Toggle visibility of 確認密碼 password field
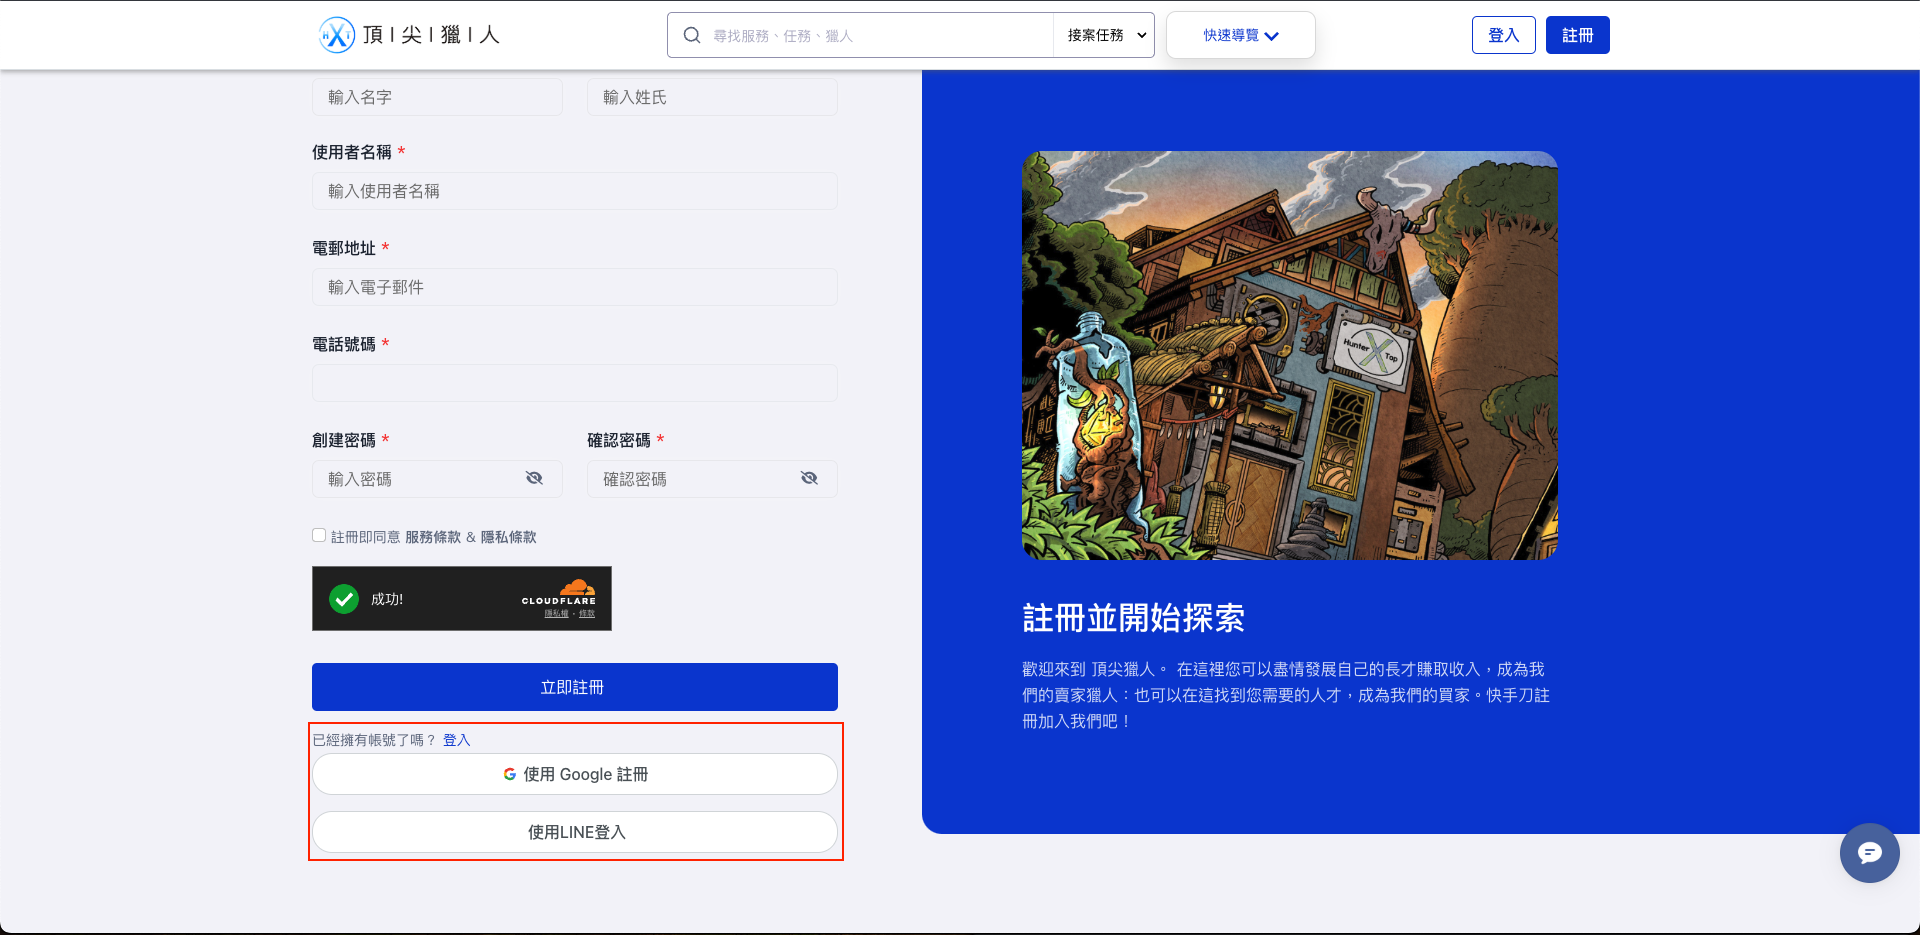This screenshot has height=935, width=1920. coord(809,478)
